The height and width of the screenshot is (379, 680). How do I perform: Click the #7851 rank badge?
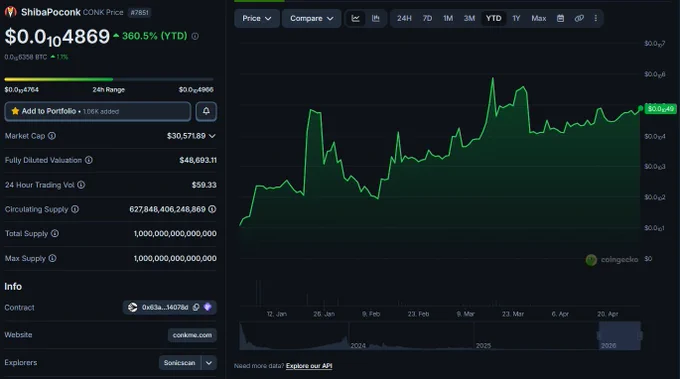coord(140,13)
